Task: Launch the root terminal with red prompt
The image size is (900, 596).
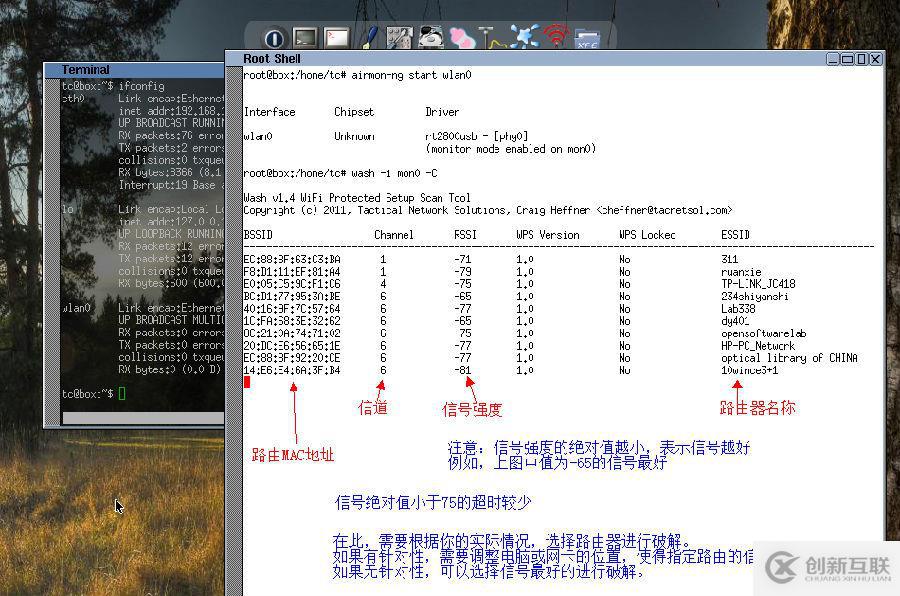Action: [x=337, y=38]
